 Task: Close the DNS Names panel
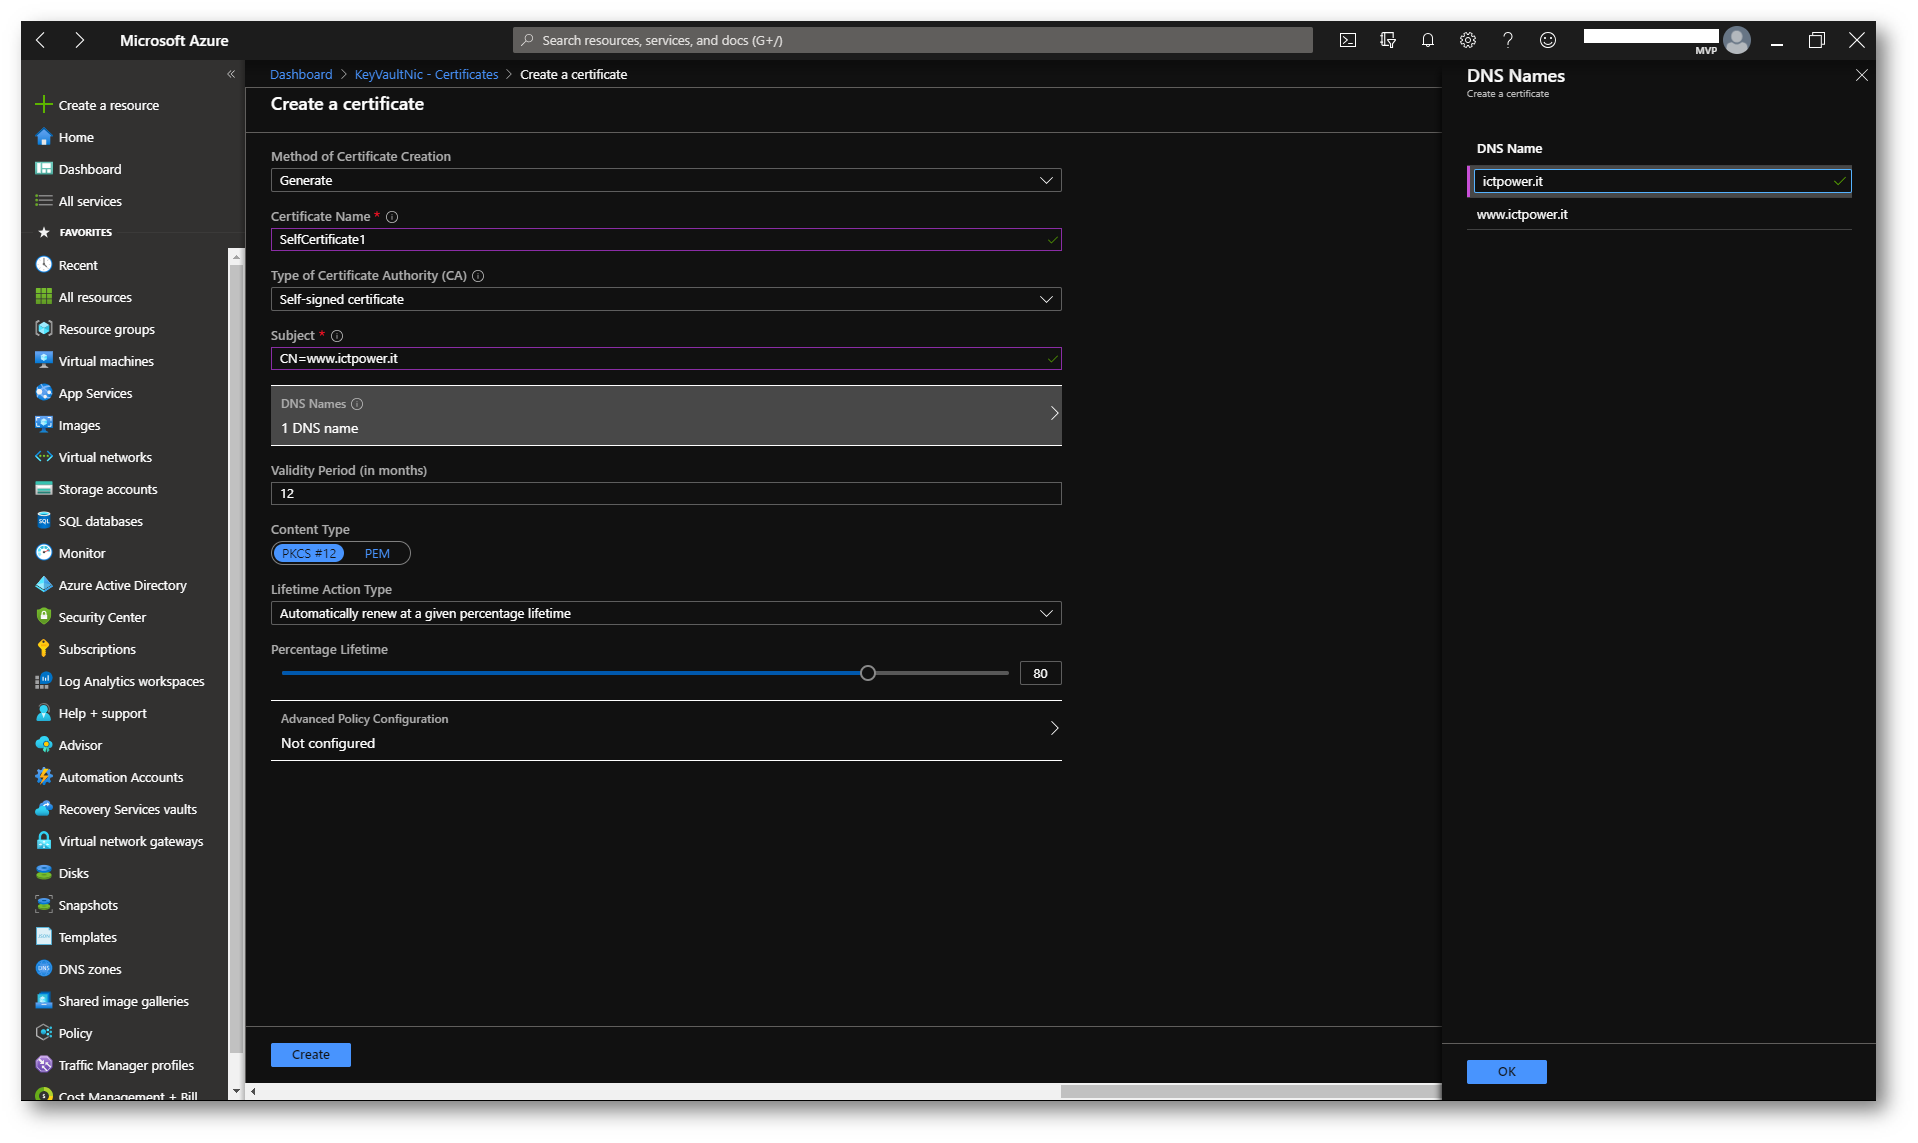tap(1861, 75)
